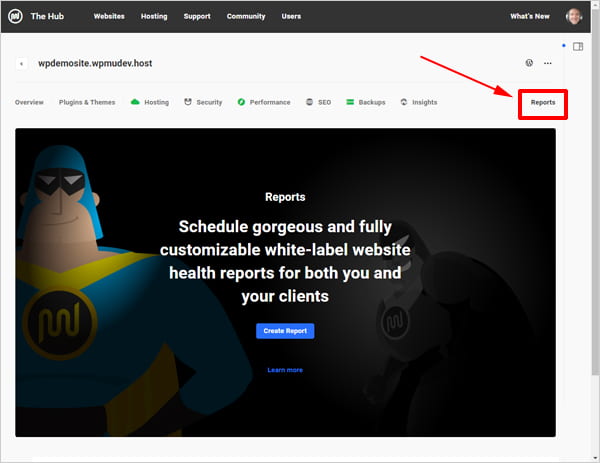Open the Websites menu
Image resolution: width=600 pixels, height=463 pixels.
[x=109, y=16]
